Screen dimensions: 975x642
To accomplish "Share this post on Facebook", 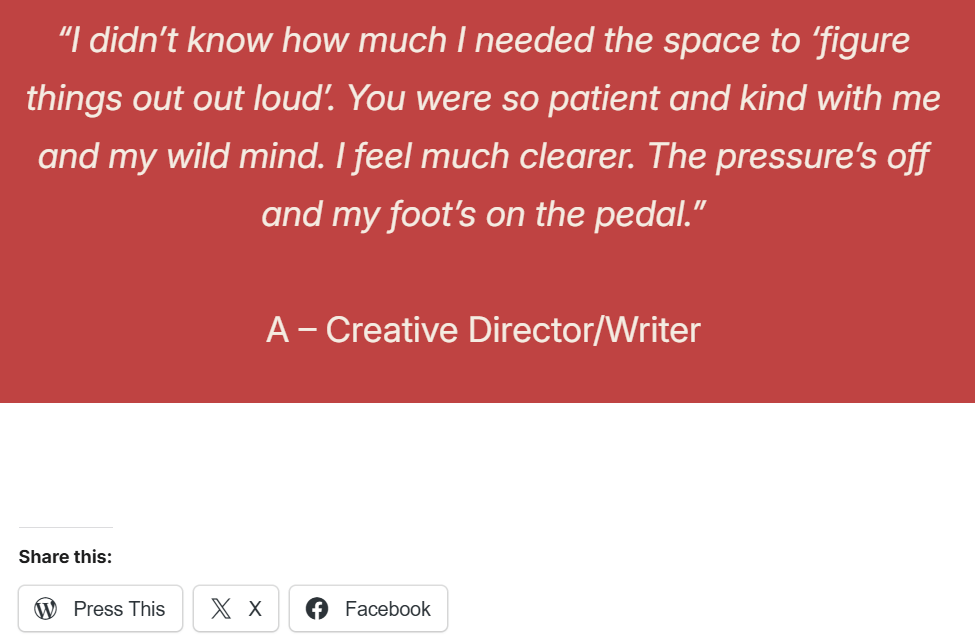I will point(369,609).
